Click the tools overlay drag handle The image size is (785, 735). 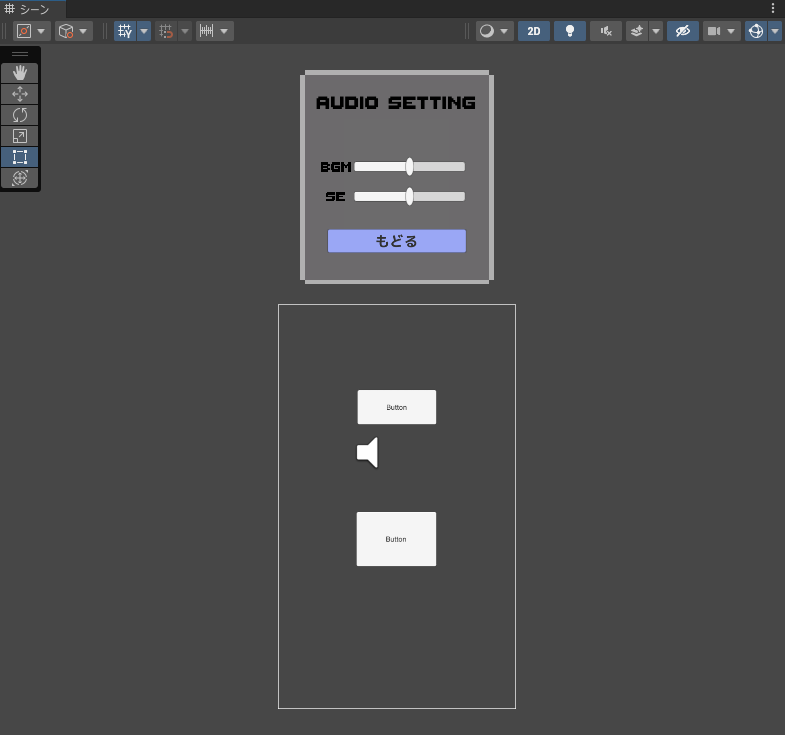[x=20, y=54]
